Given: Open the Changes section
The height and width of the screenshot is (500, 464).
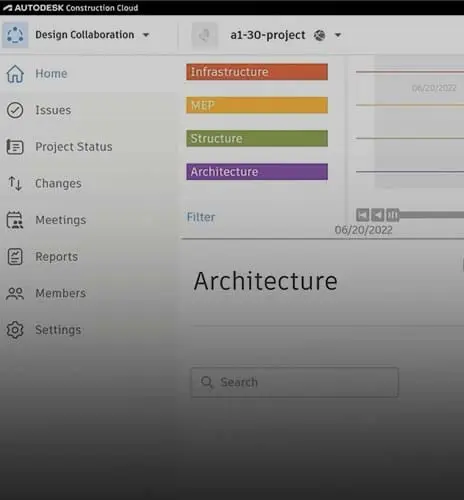Looking at the screenshot, I should pos(58,183).
